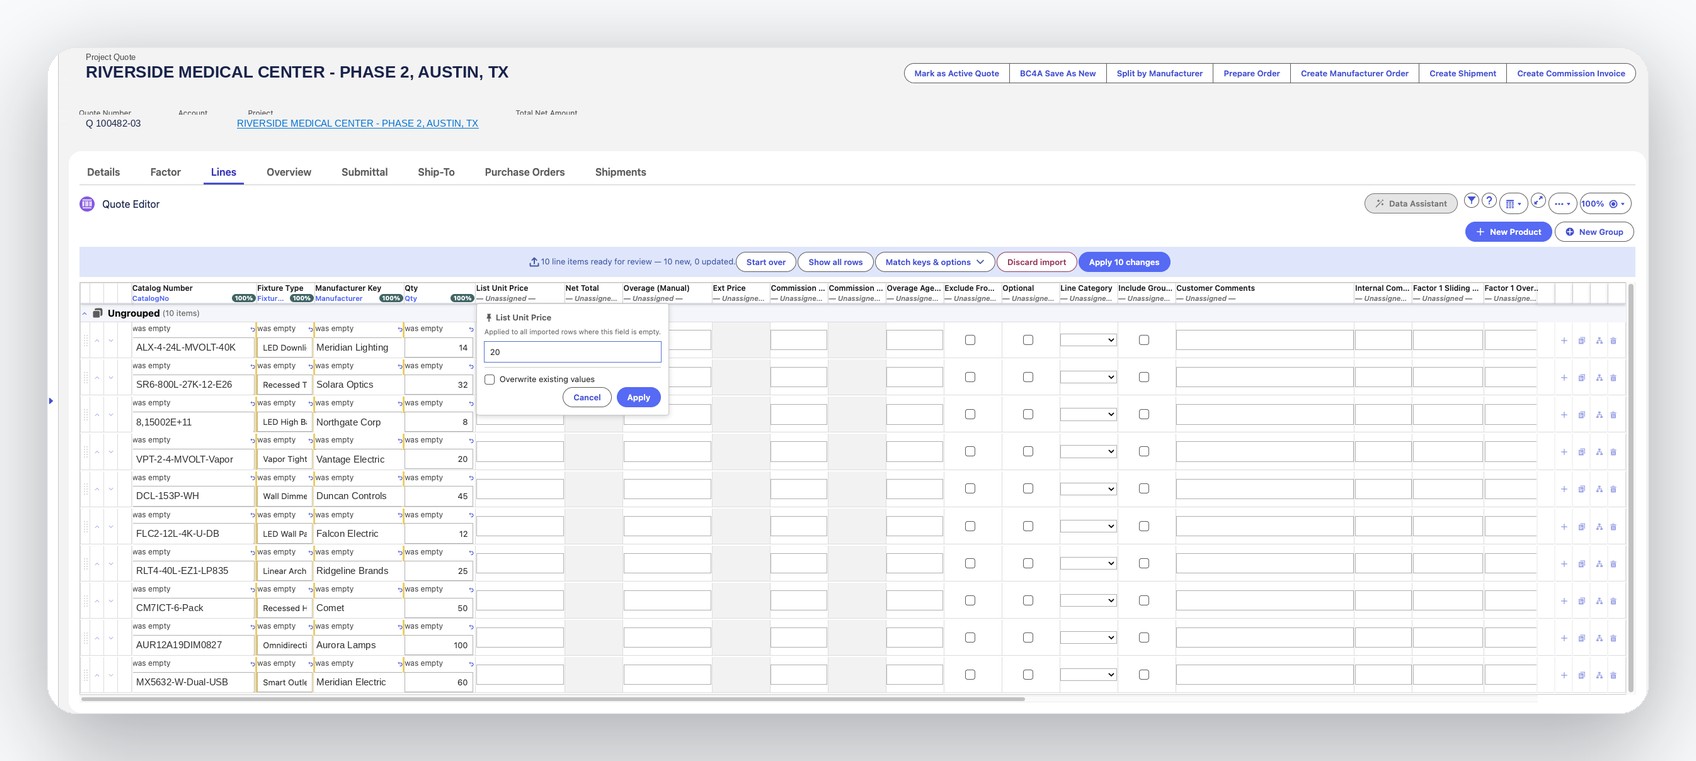Delete the ALX-4-24L-MVOLT-40K row with the trash icon
Image resolution: width=1696 pixels, height=761 pixels.
tap(1613, 341)
